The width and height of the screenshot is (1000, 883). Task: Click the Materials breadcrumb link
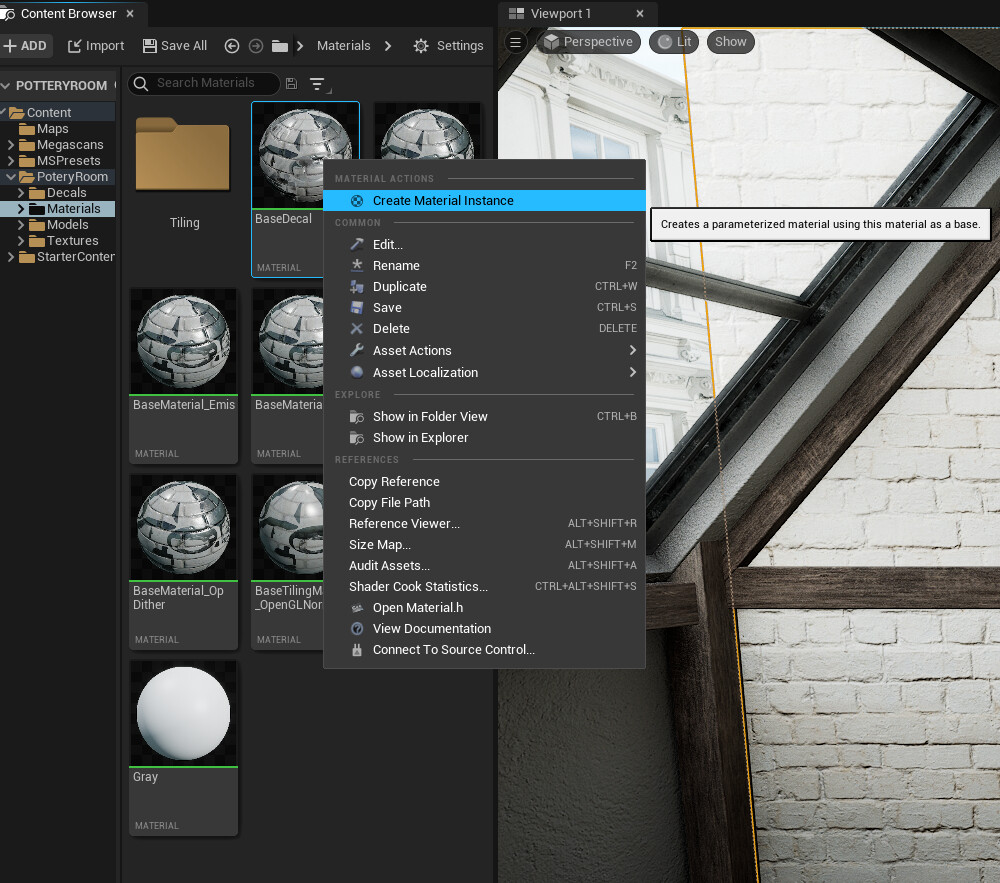coord(344,45)
